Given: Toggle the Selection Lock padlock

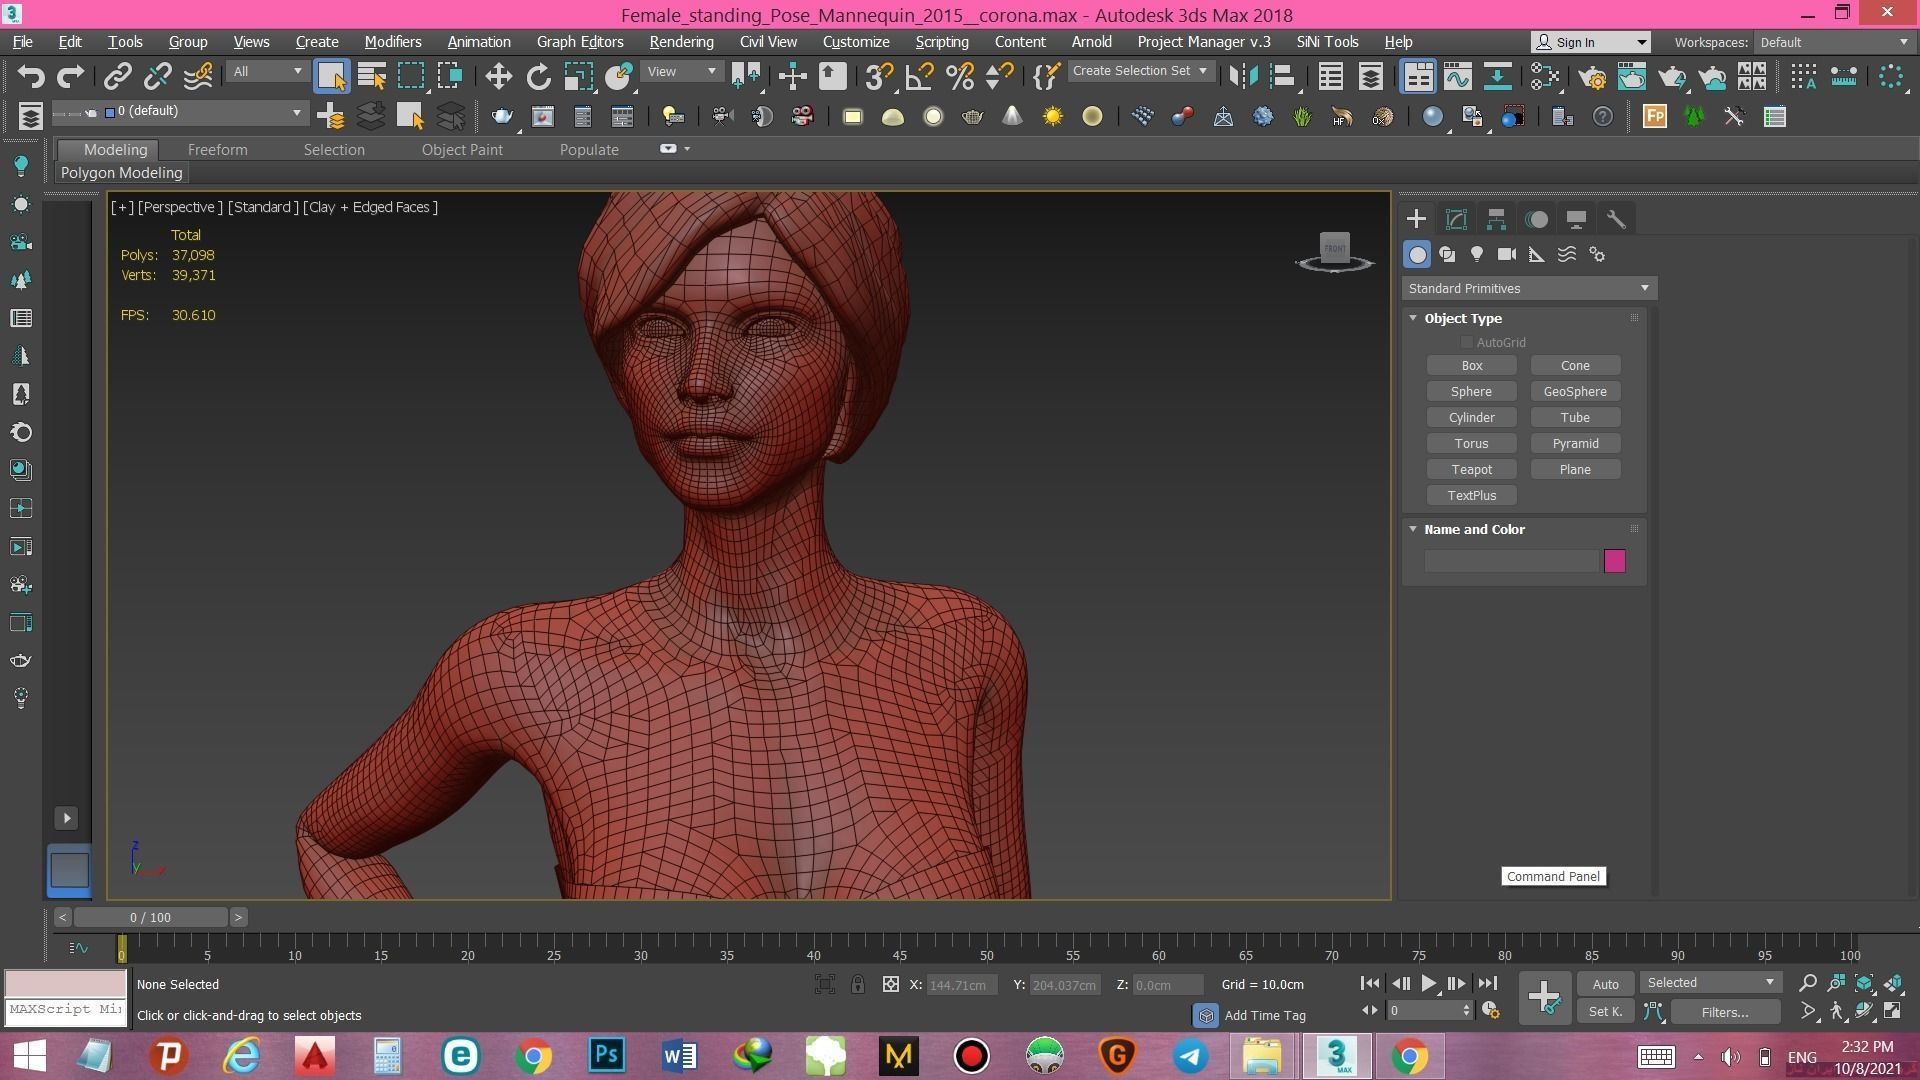Looking at the screenshot, I should pos(858,984).
